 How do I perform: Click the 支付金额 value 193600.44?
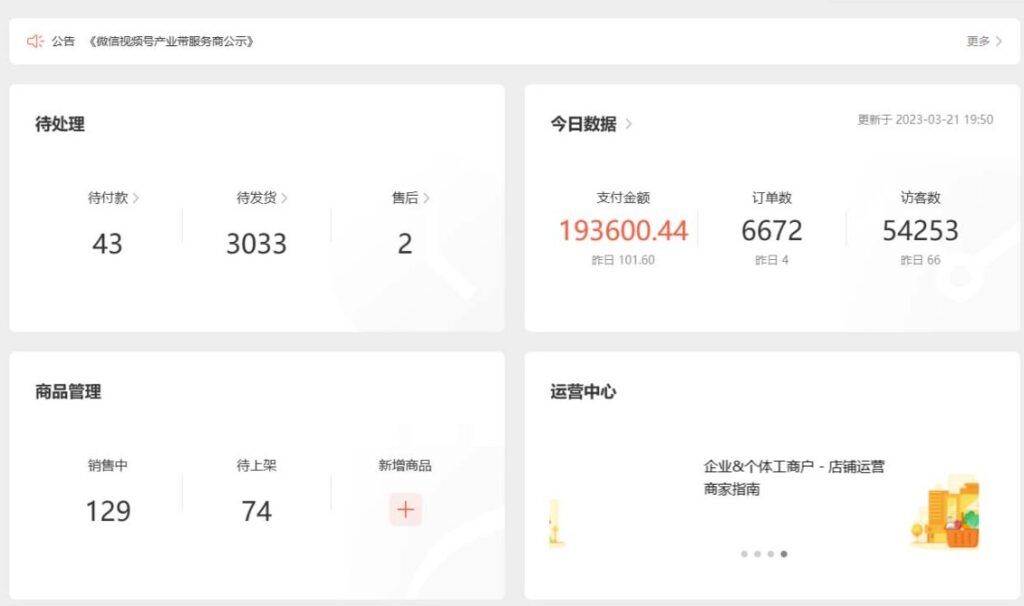tap(623, 231)
